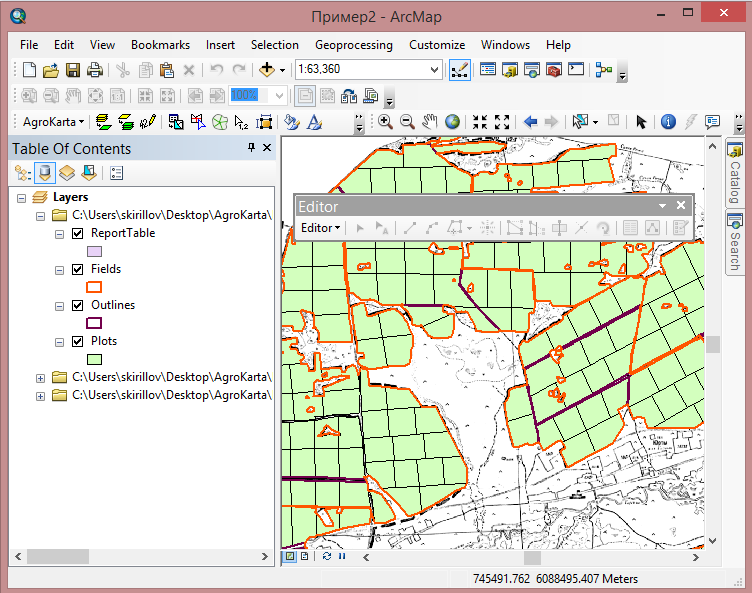Click the Add Data button
The width and height of the screenshot is (752, 593).
click(266, 70)
